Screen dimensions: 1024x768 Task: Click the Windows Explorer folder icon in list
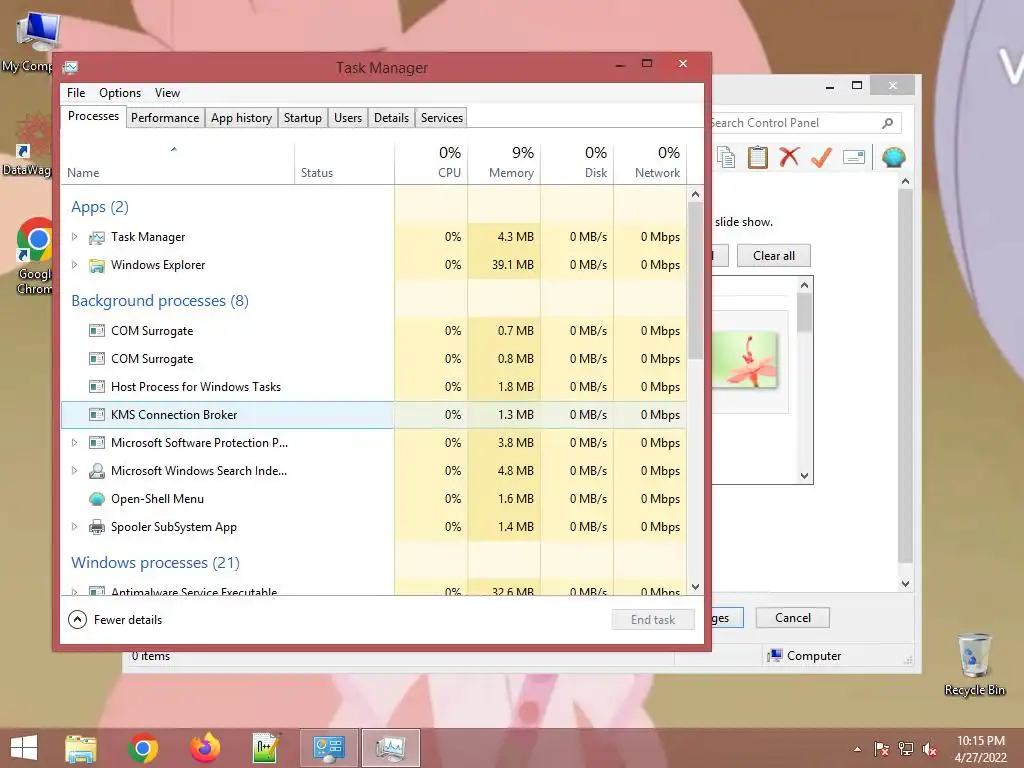pos(97,265)
